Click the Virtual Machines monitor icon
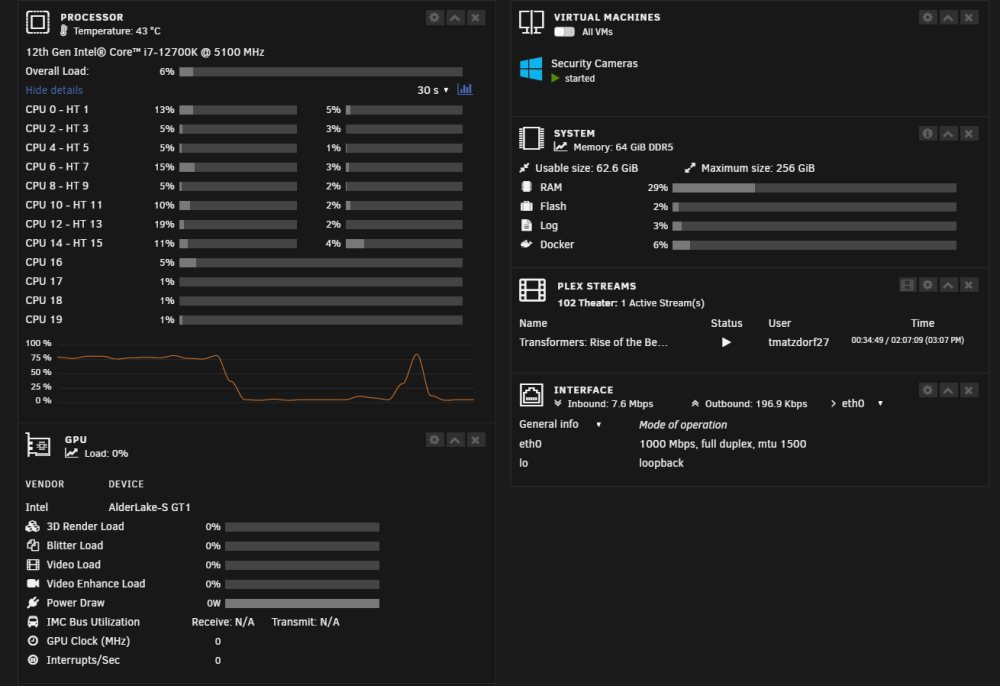The width and height of the screenshot is (1000, 686). pos(531,22)
